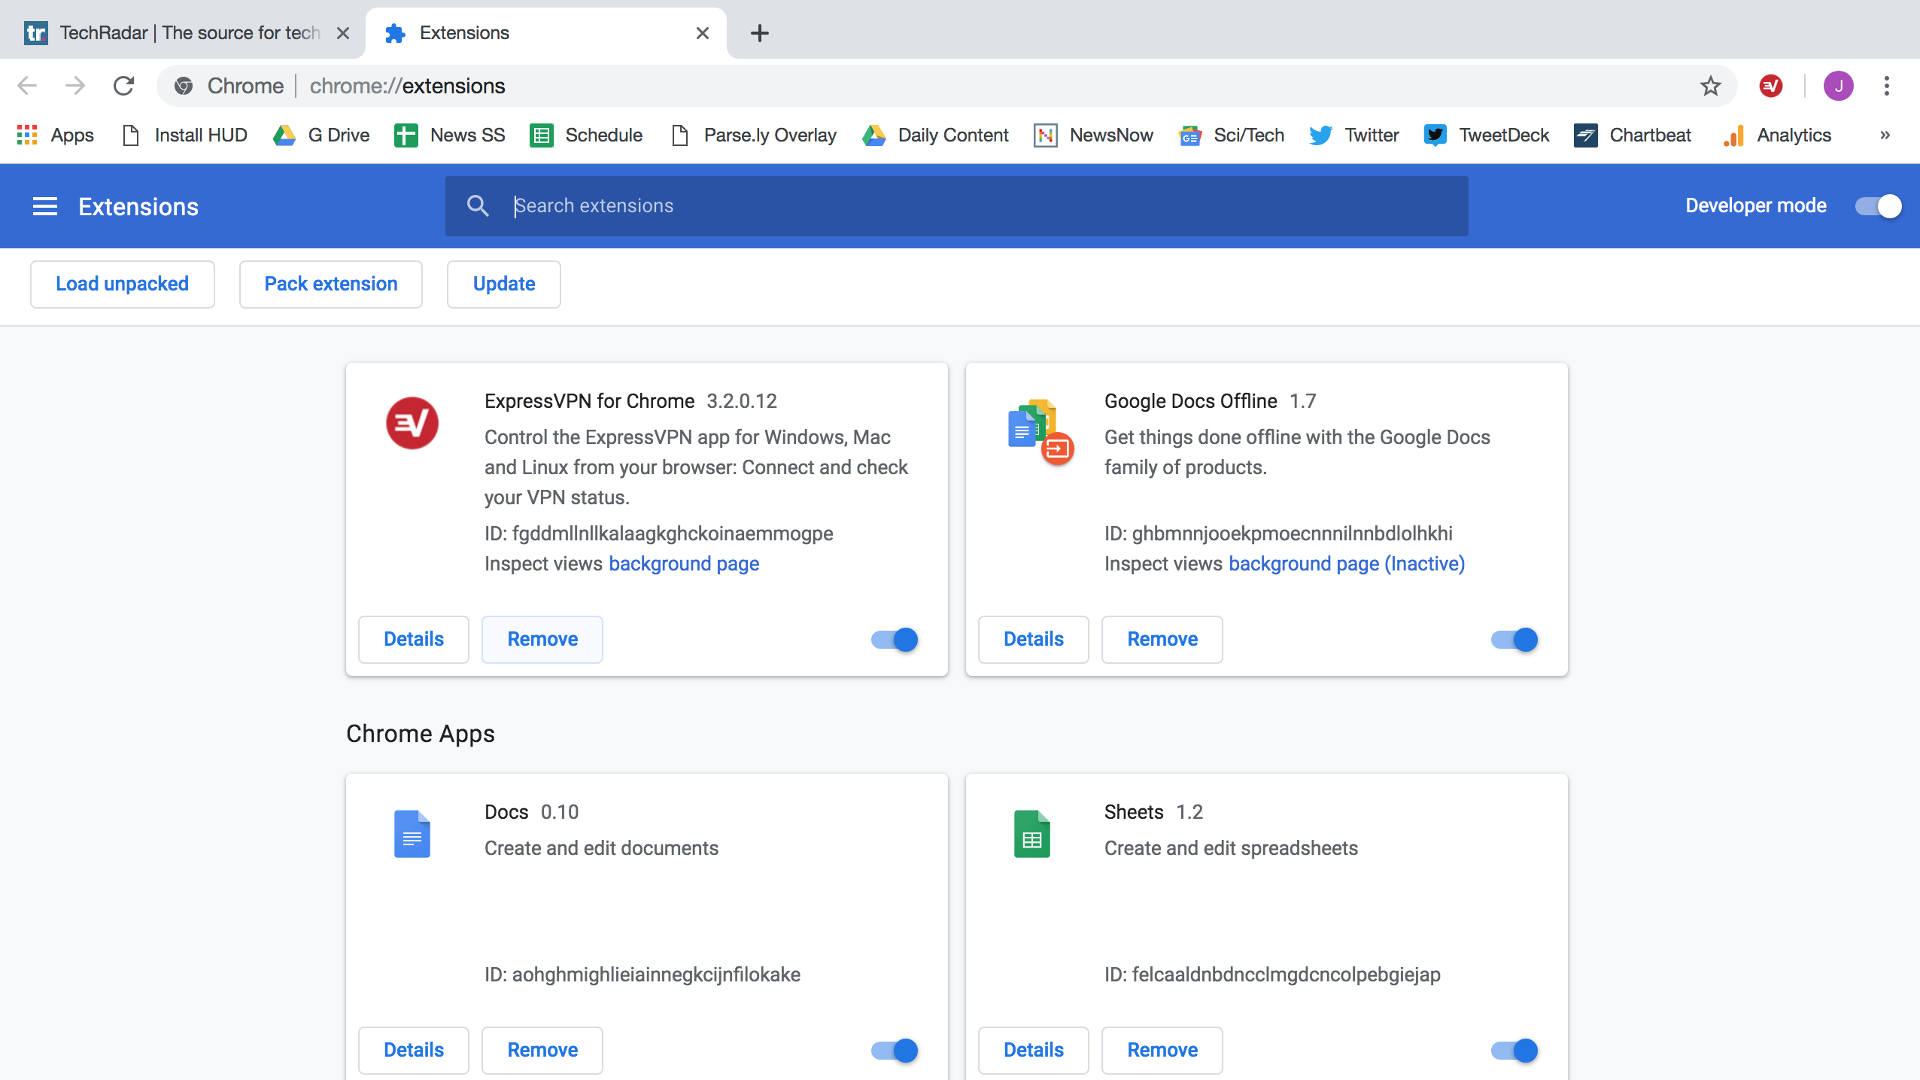The image size is (1920, 1080).
Task: Disable the Sheets Chrome app
Action: [x=1515, y=1051]
